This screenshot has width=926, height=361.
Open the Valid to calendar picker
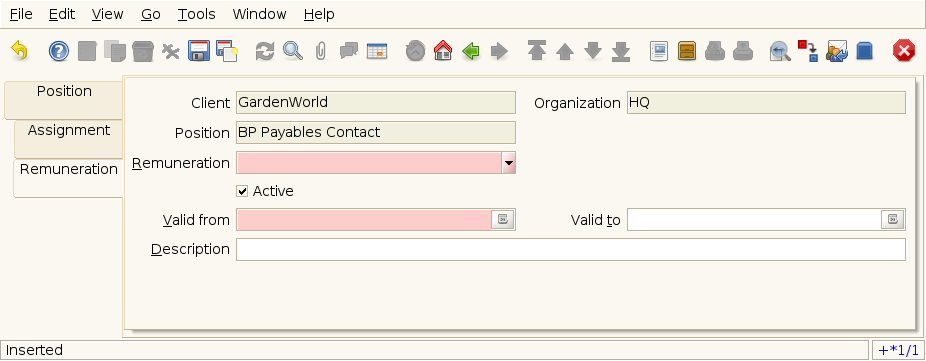[x=893, y=219]
